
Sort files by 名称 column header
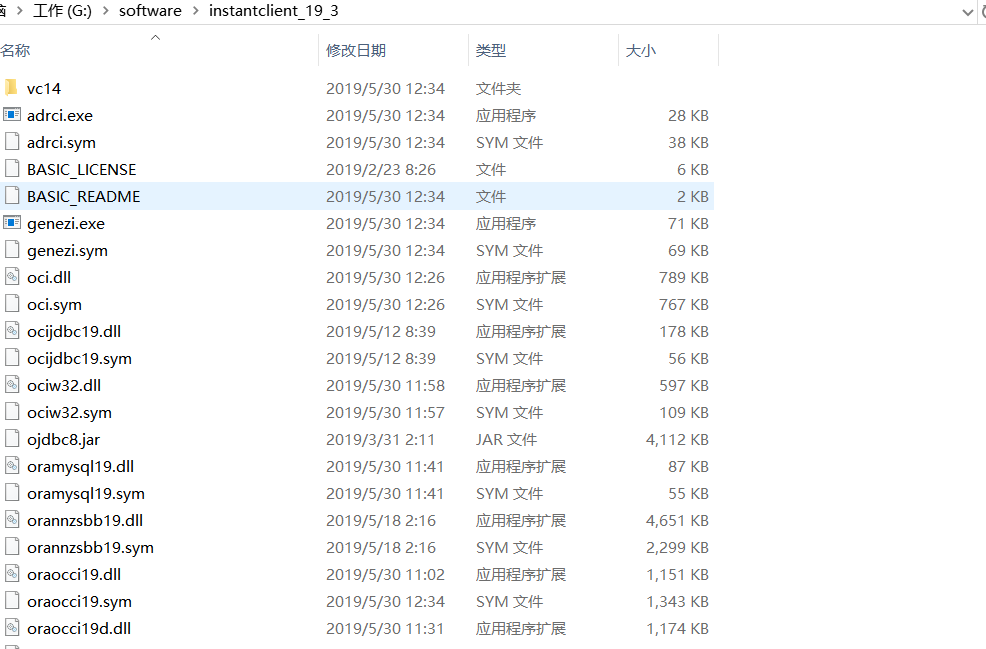tap(15, 50)
